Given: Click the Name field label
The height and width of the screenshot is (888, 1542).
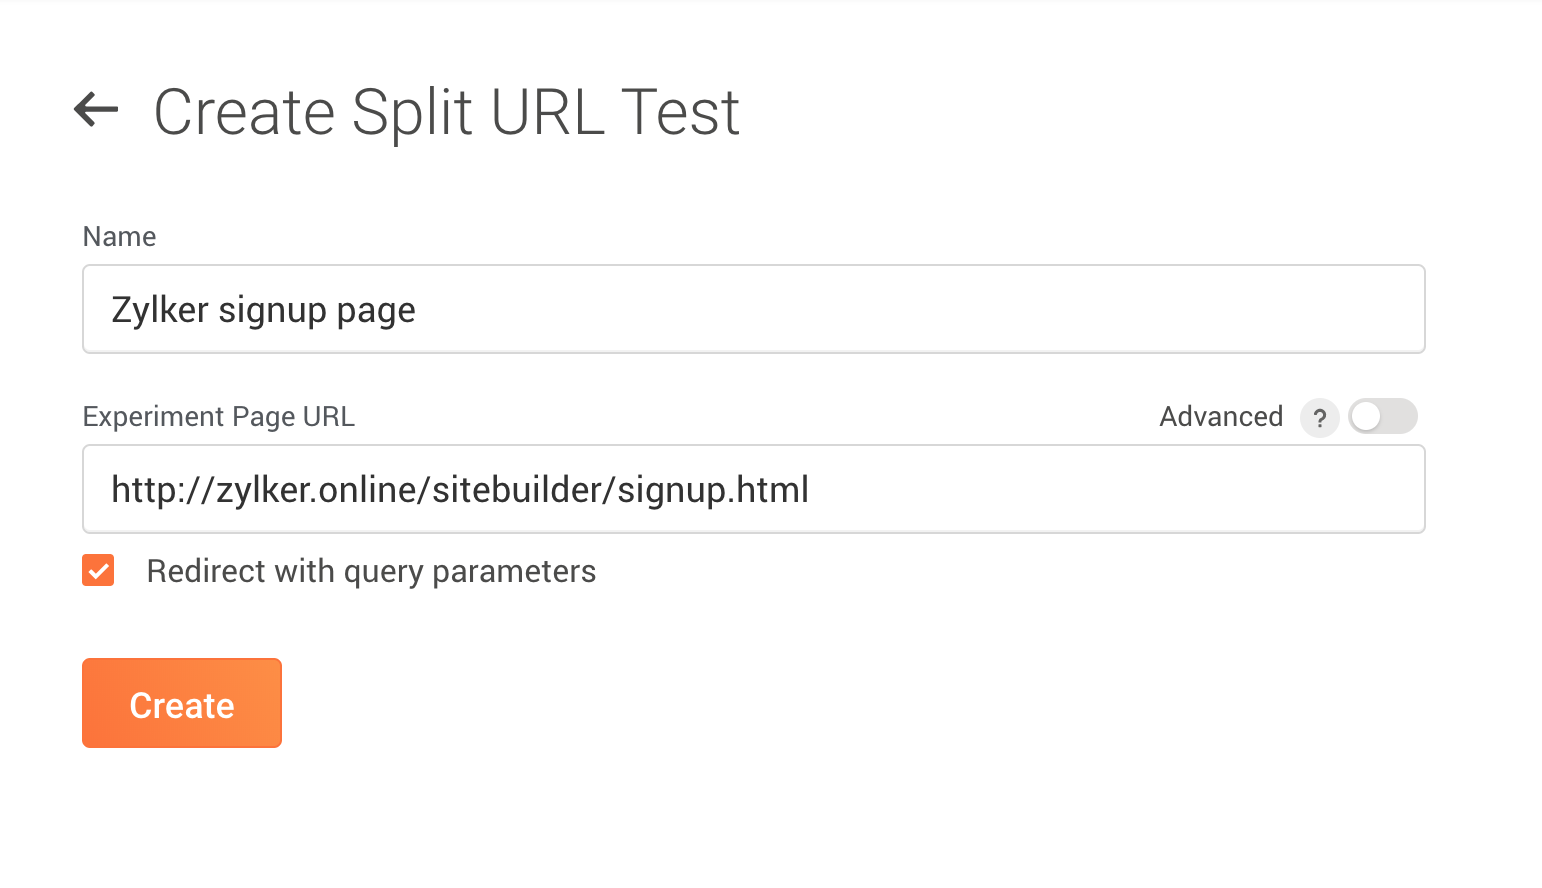Looking at the screenshot, I should point(119,236).
